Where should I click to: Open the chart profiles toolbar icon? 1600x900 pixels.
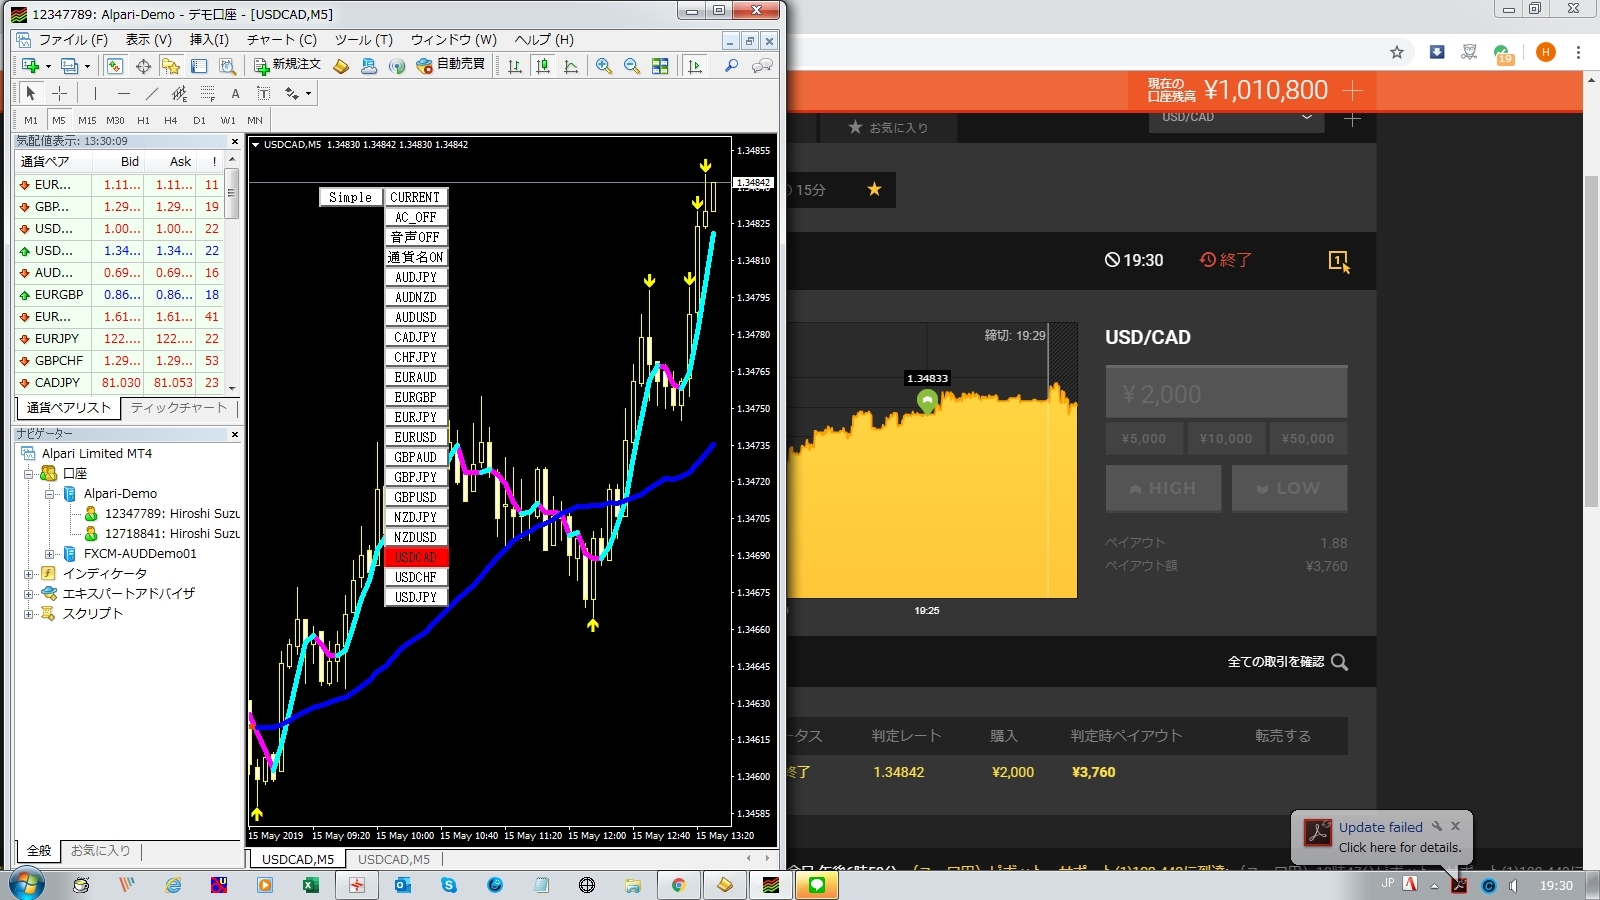(68, 66)
